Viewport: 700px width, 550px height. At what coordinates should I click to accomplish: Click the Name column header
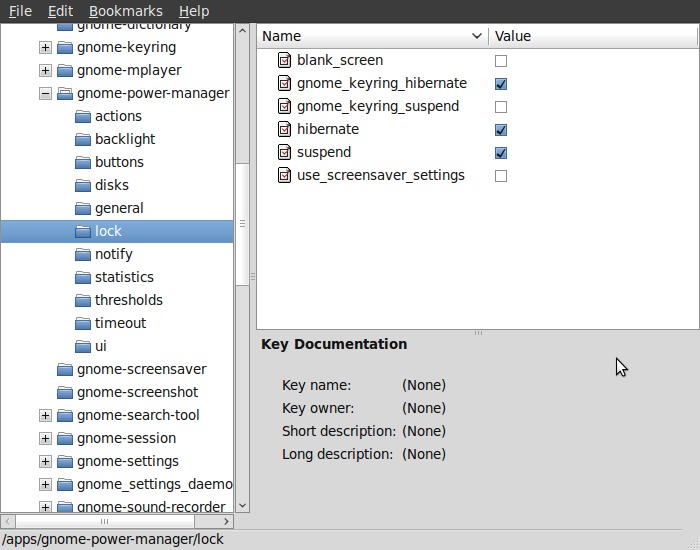point(372,36)
